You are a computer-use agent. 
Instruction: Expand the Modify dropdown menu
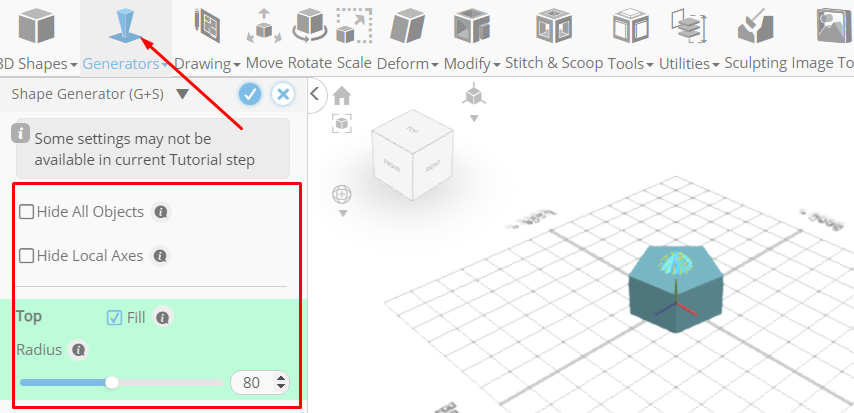tap(497, 65)
